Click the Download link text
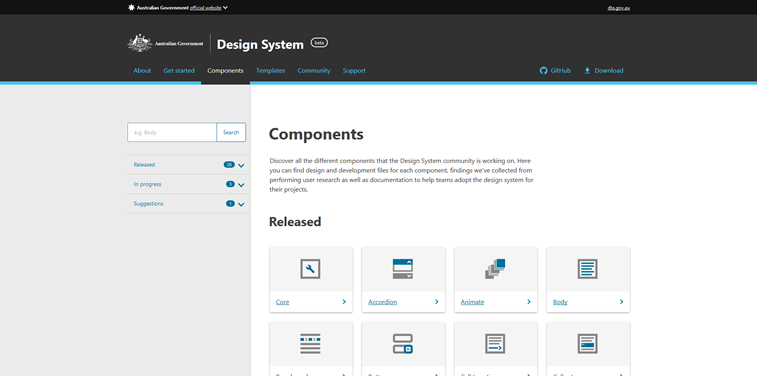The width and height of the screenshot is (757, 376). click(609, 70)
